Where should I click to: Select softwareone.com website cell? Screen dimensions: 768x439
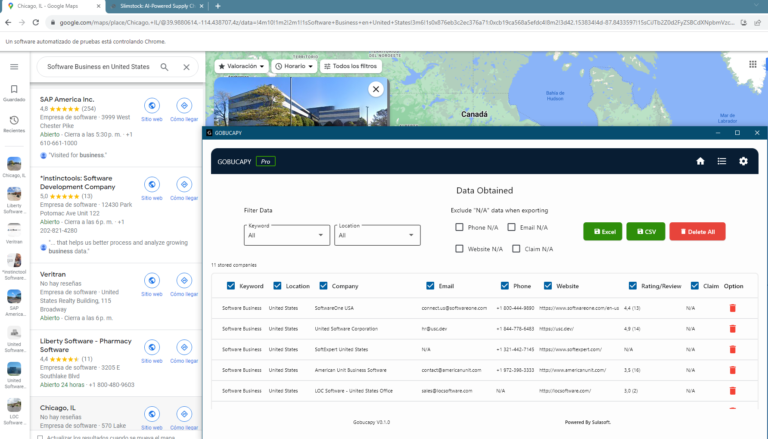pyautogui.click(x=579, y=308)
